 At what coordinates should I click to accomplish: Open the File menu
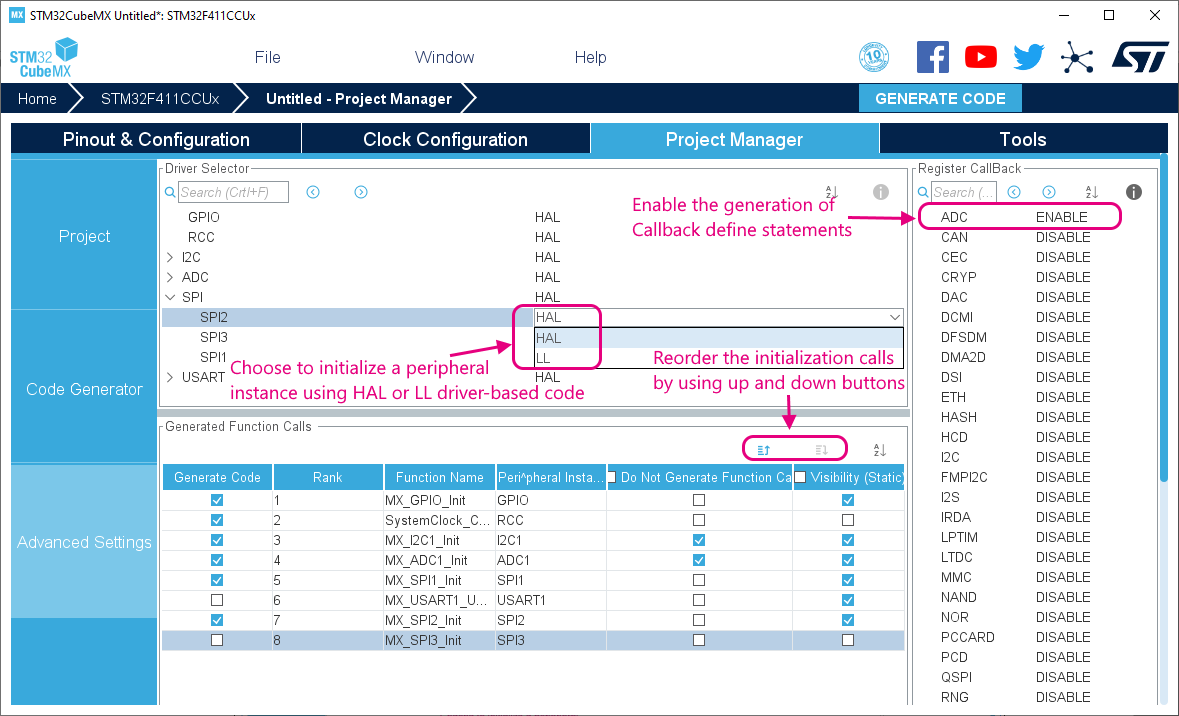(268, 57)
